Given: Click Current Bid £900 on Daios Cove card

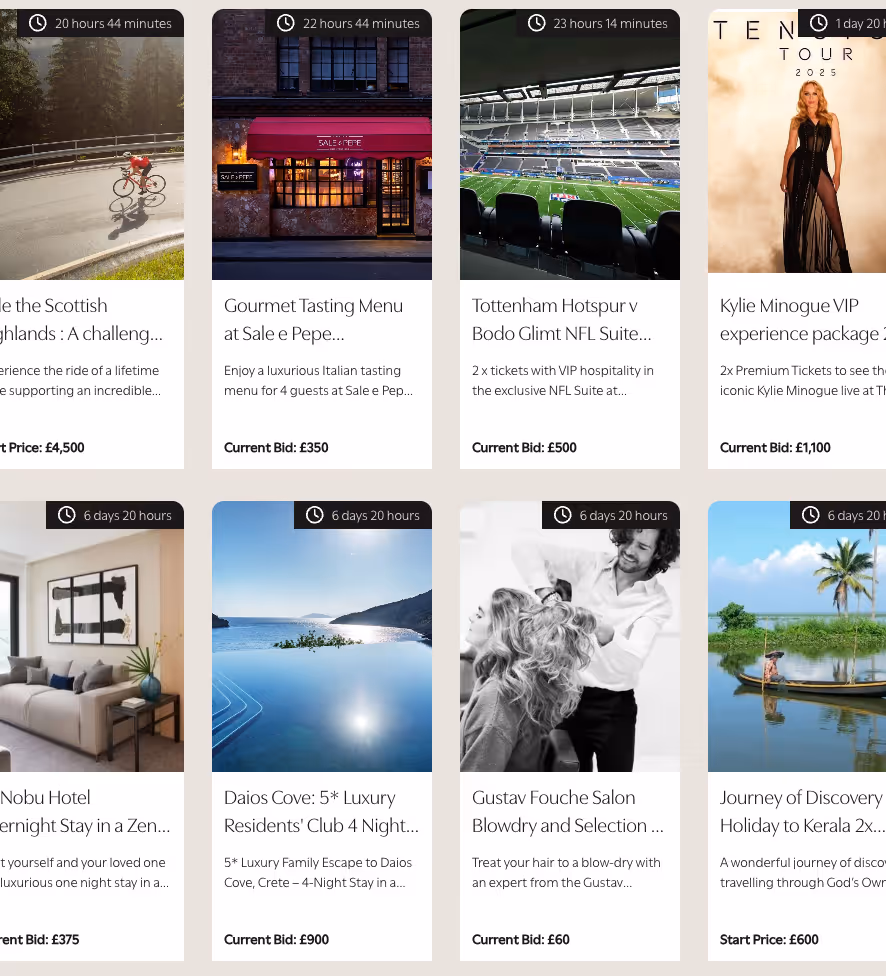Looking at the screenshot, I should (x=276, y=939).
